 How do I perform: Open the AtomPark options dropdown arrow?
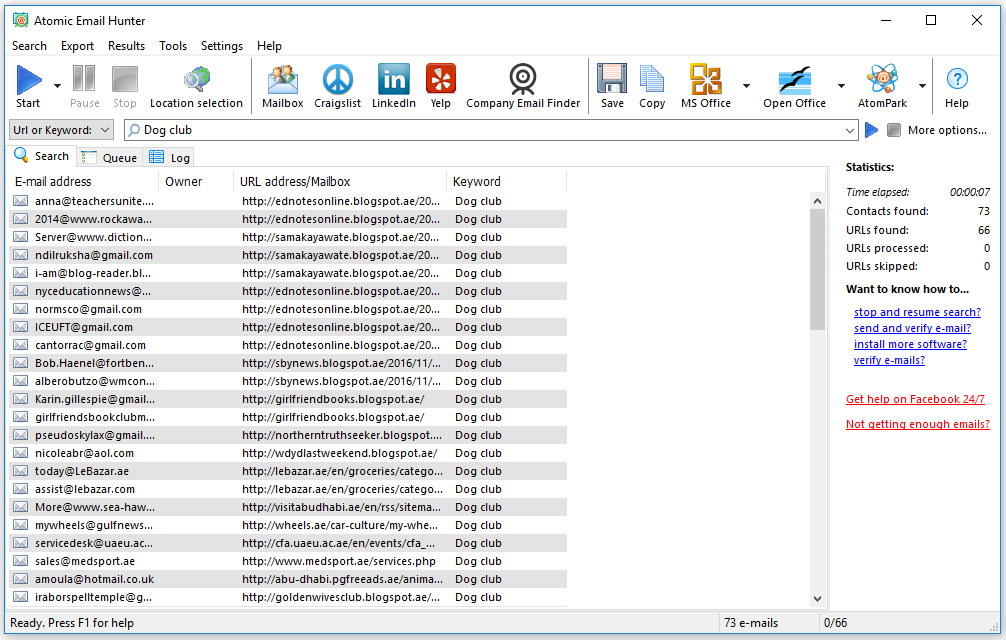pos(921,85)
